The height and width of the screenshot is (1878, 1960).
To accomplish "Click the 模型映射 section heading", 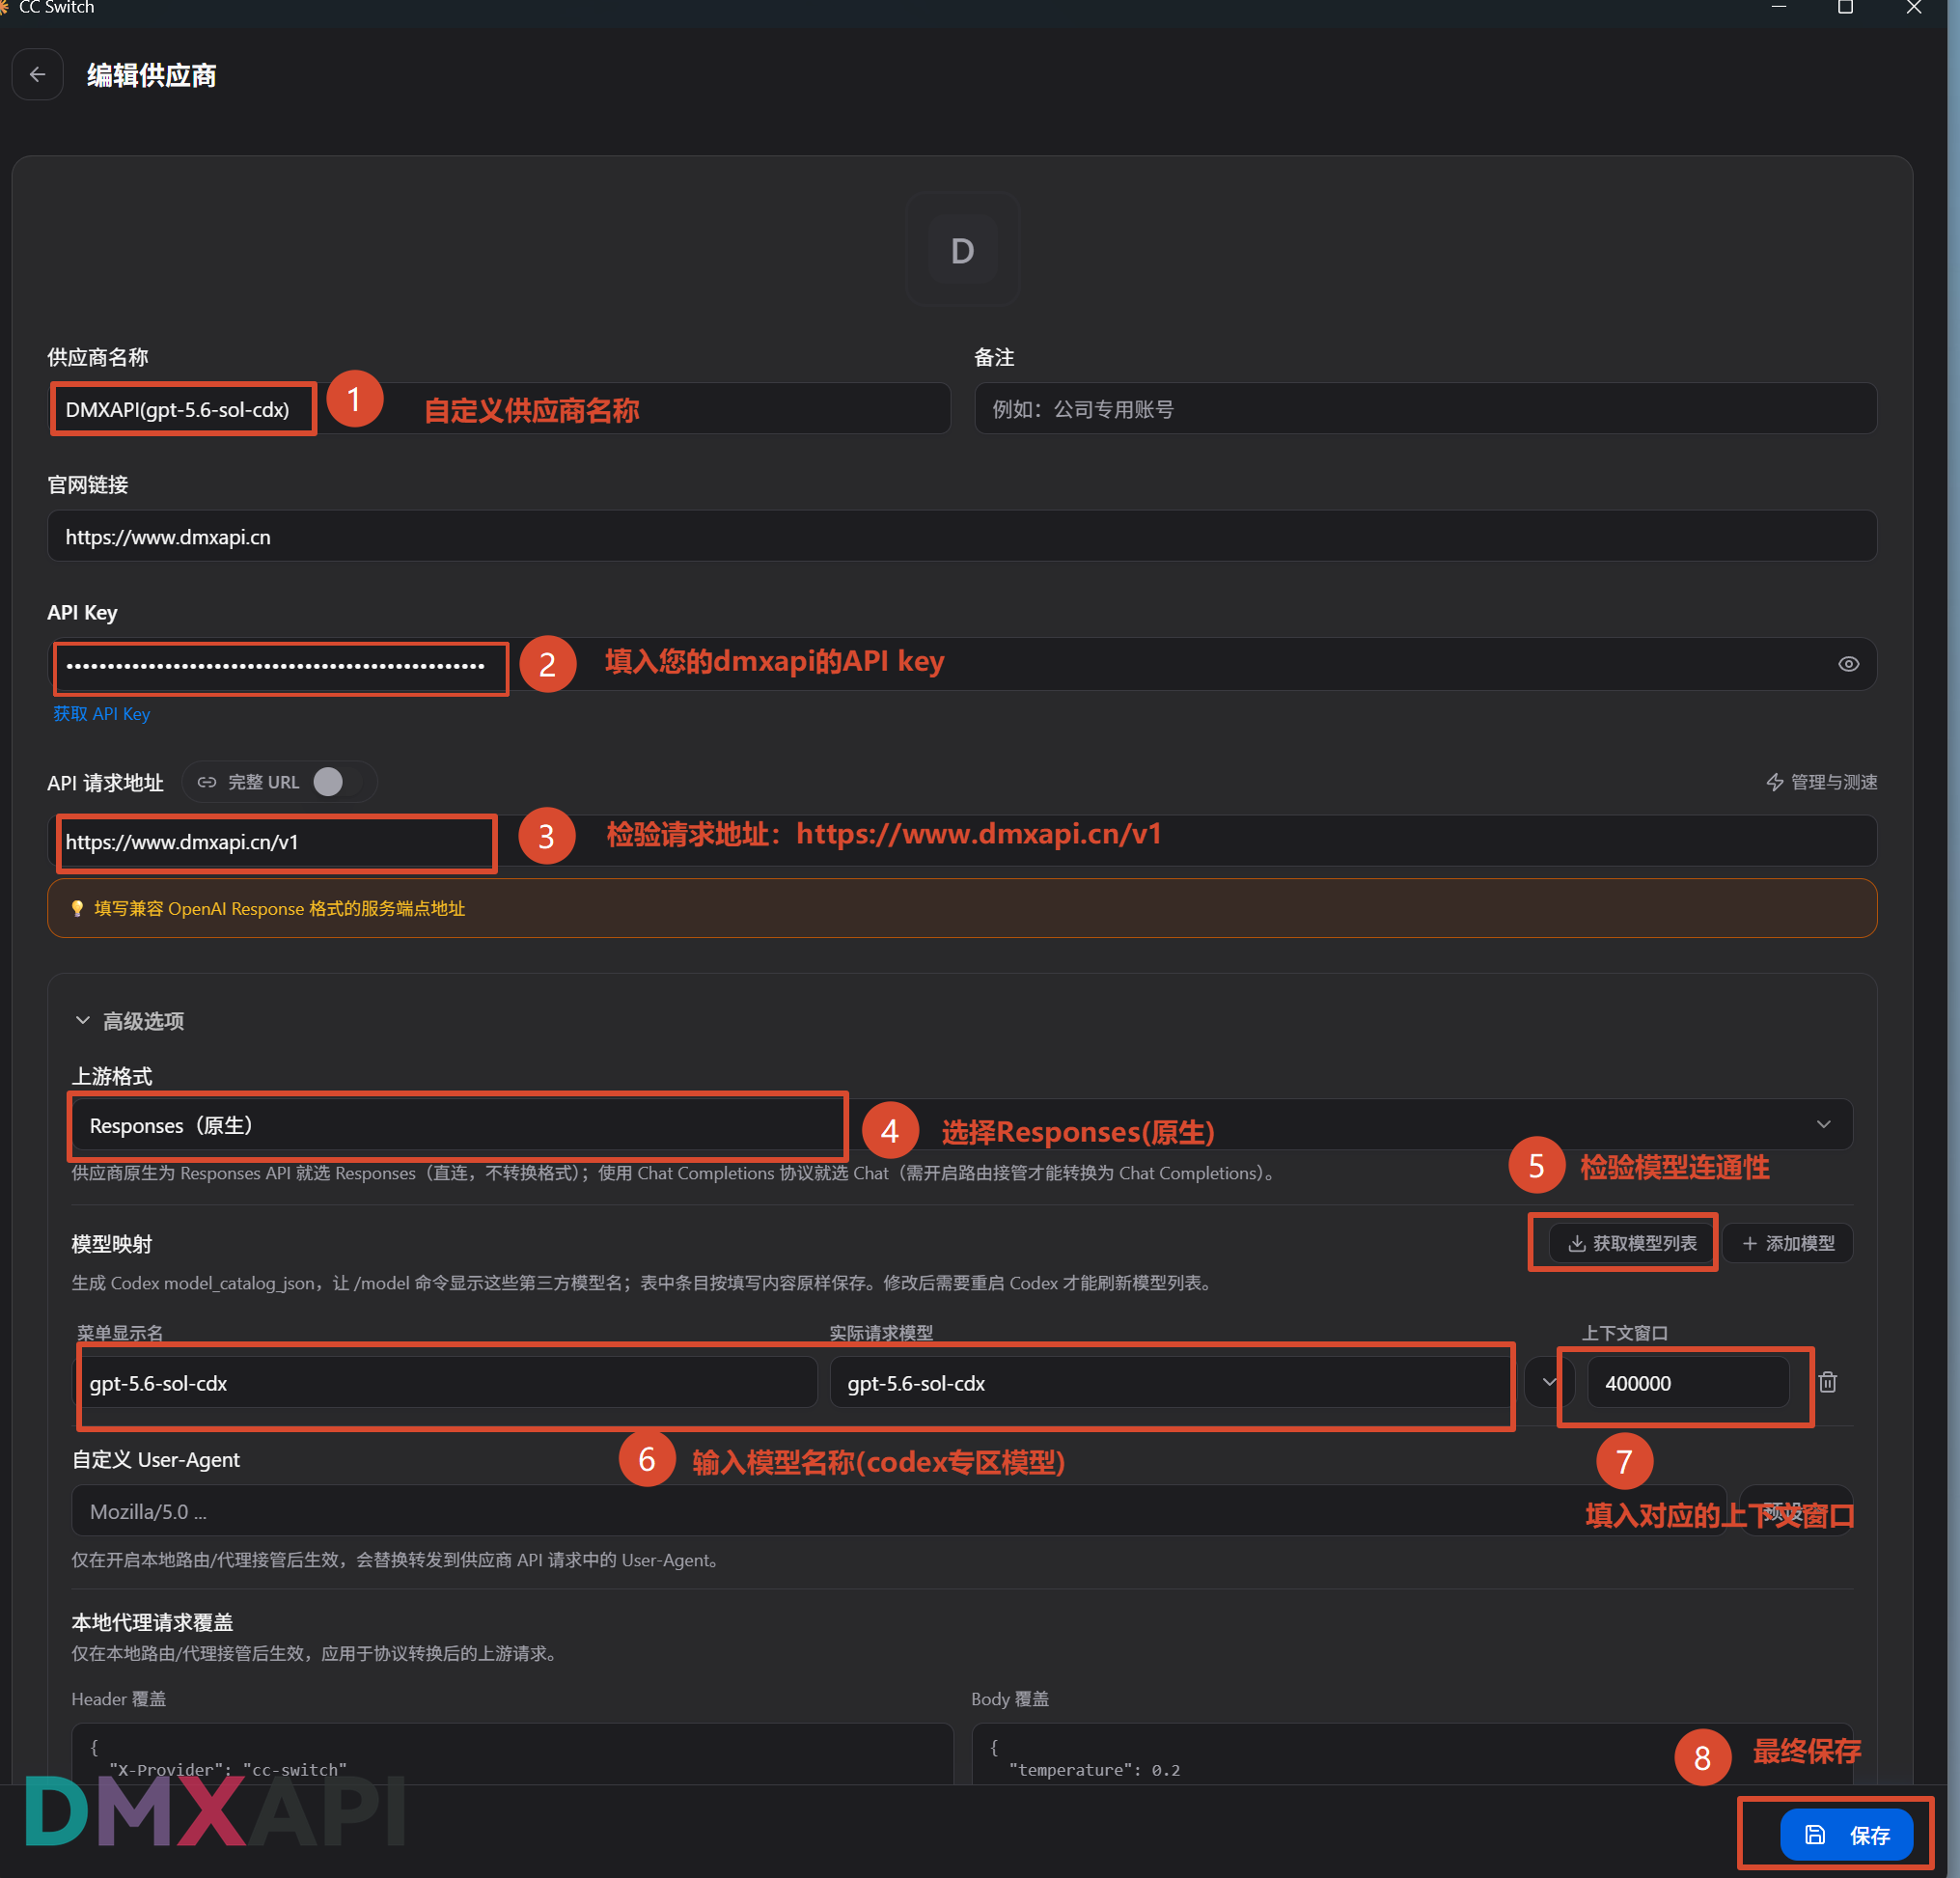I will coord(112,1244).
